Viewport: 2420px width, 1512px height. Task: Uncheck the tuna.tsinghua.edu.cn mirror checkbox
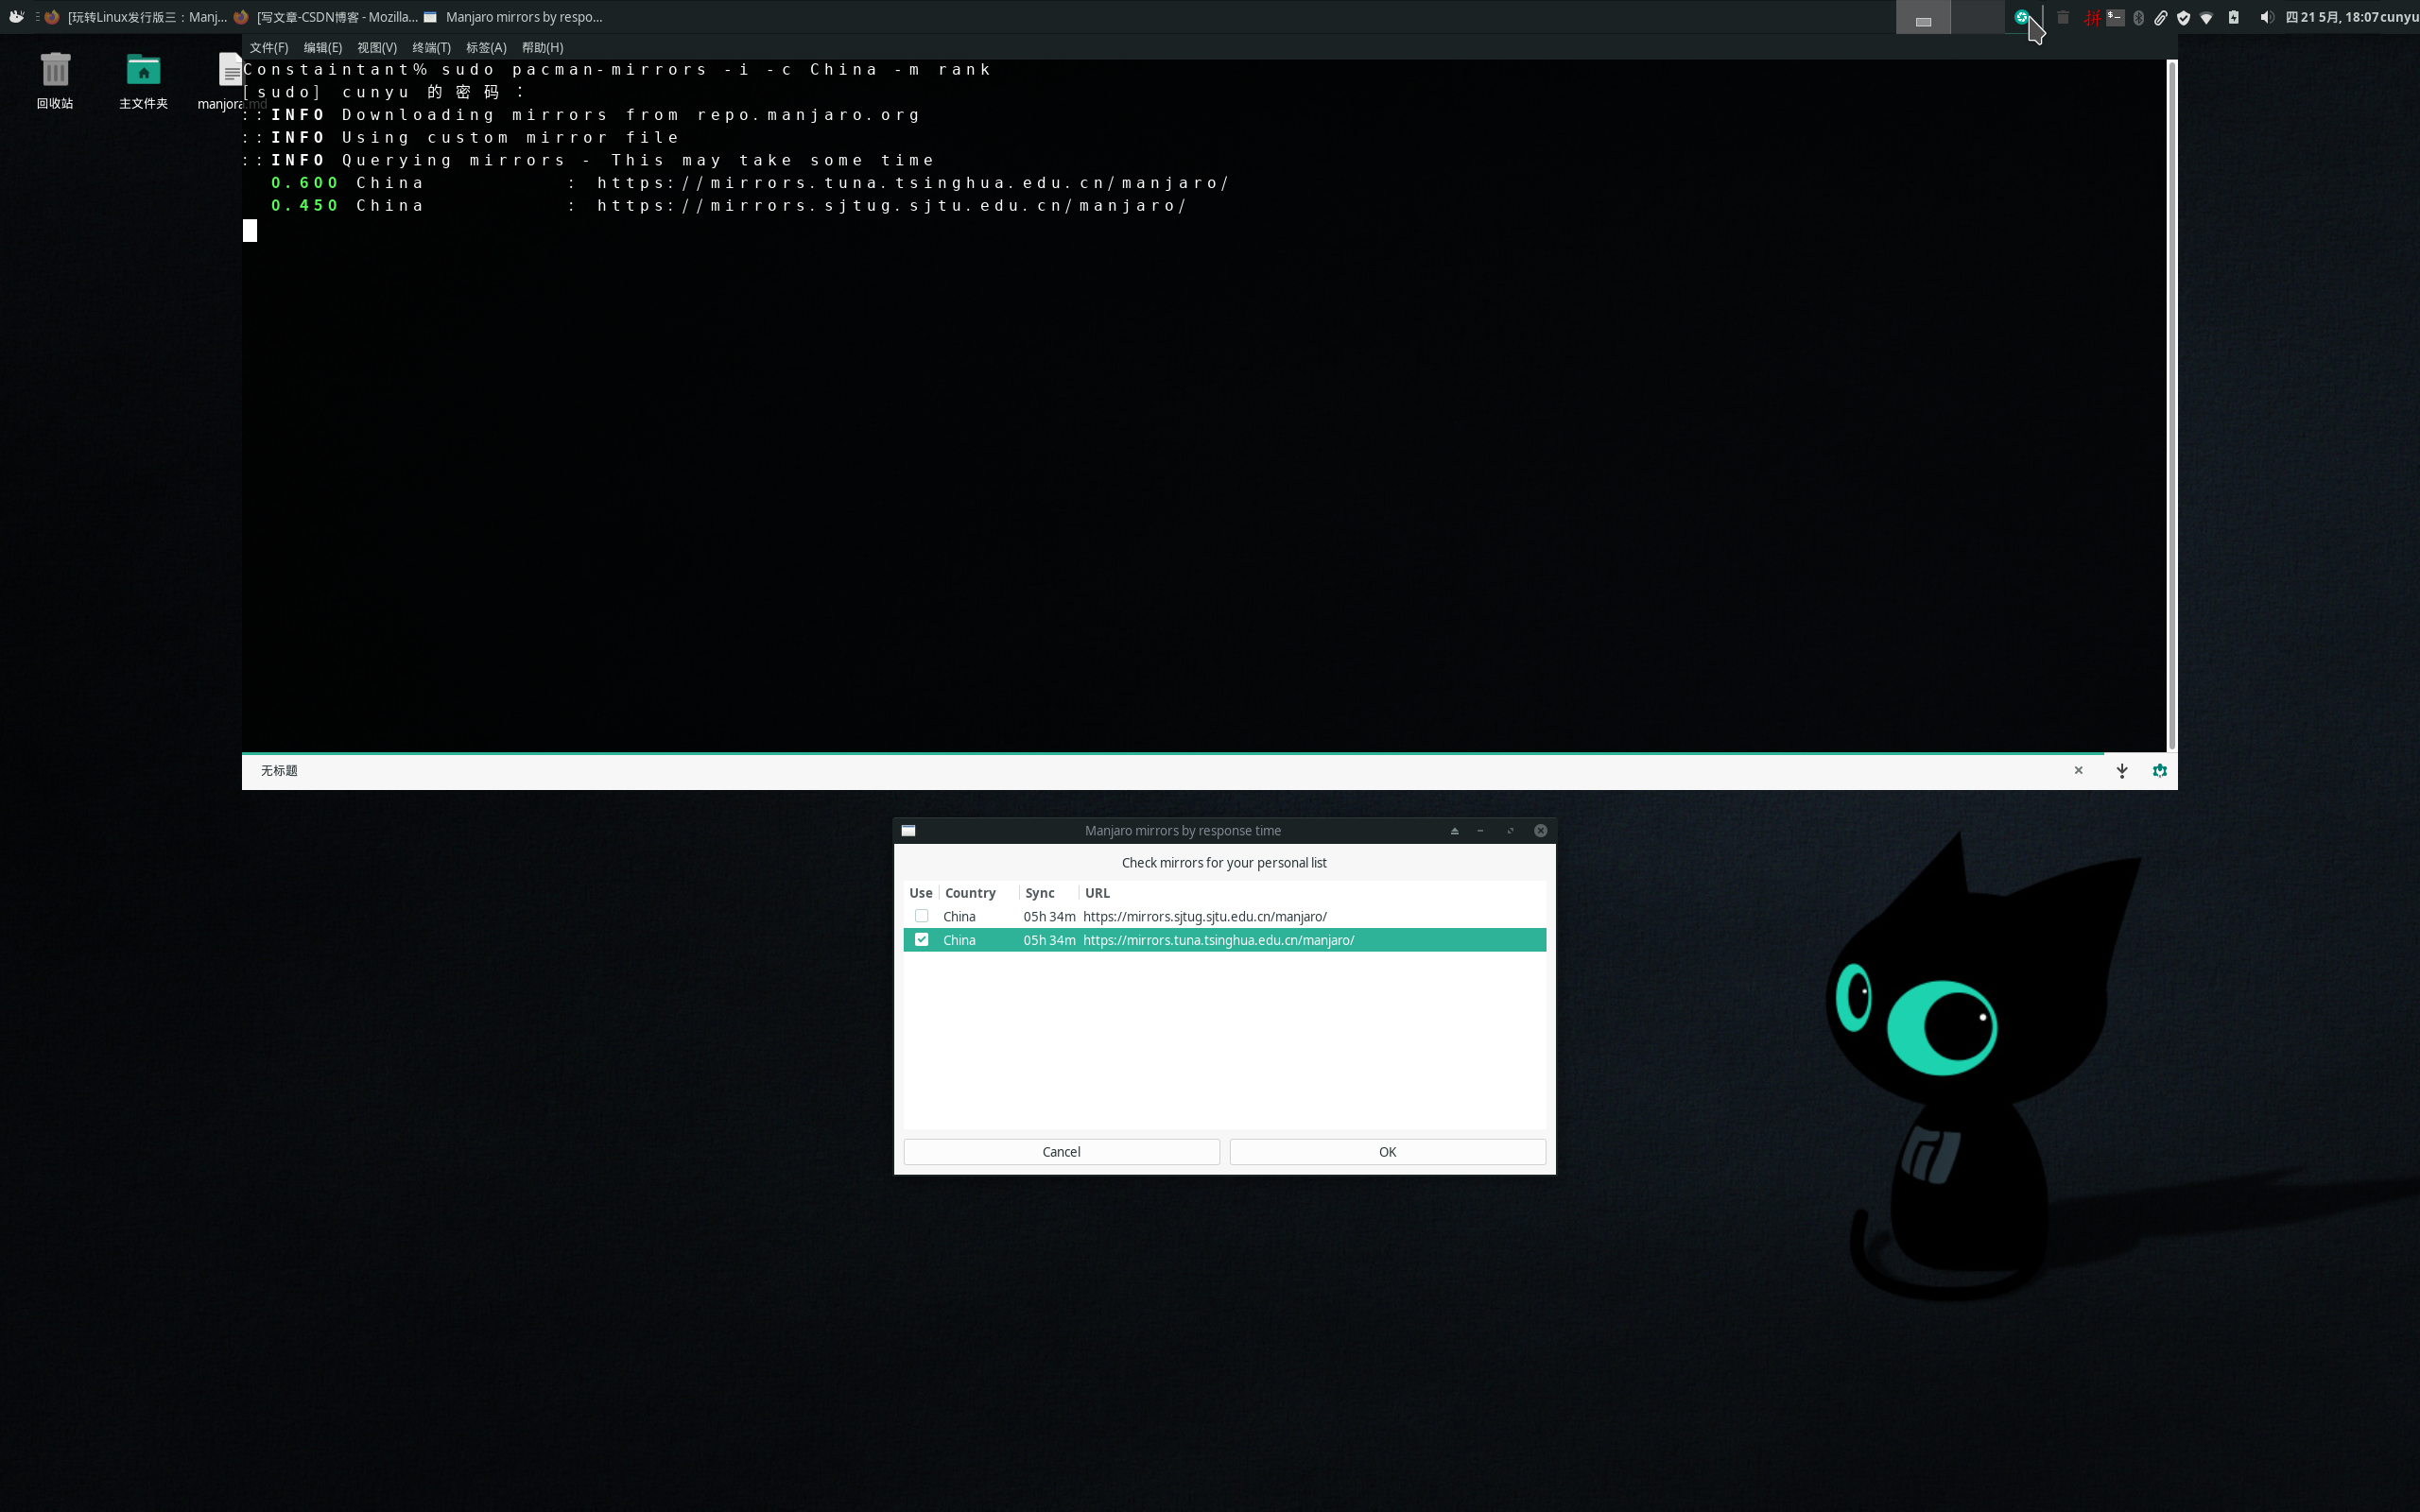tap(921, 940)
